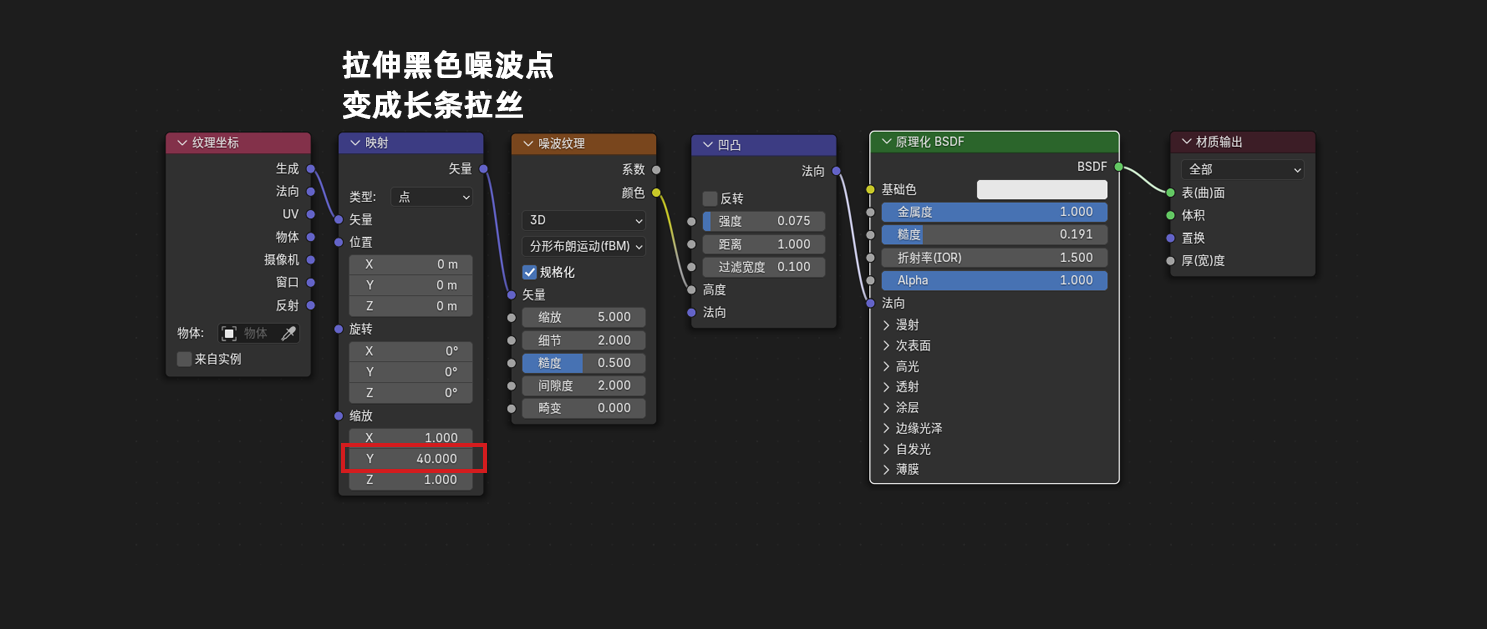Enable the 来自实例 checkbox

184,359
